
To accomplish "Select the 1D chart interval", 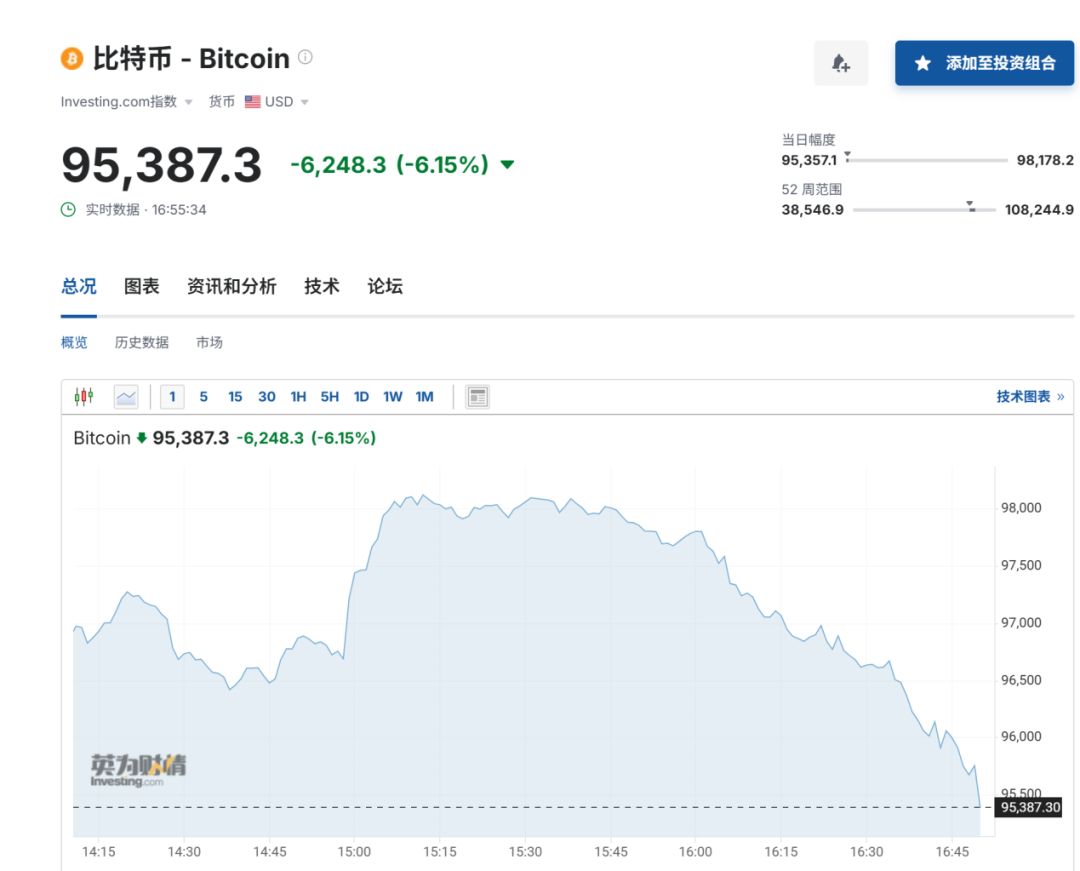I will pos(361,397).
